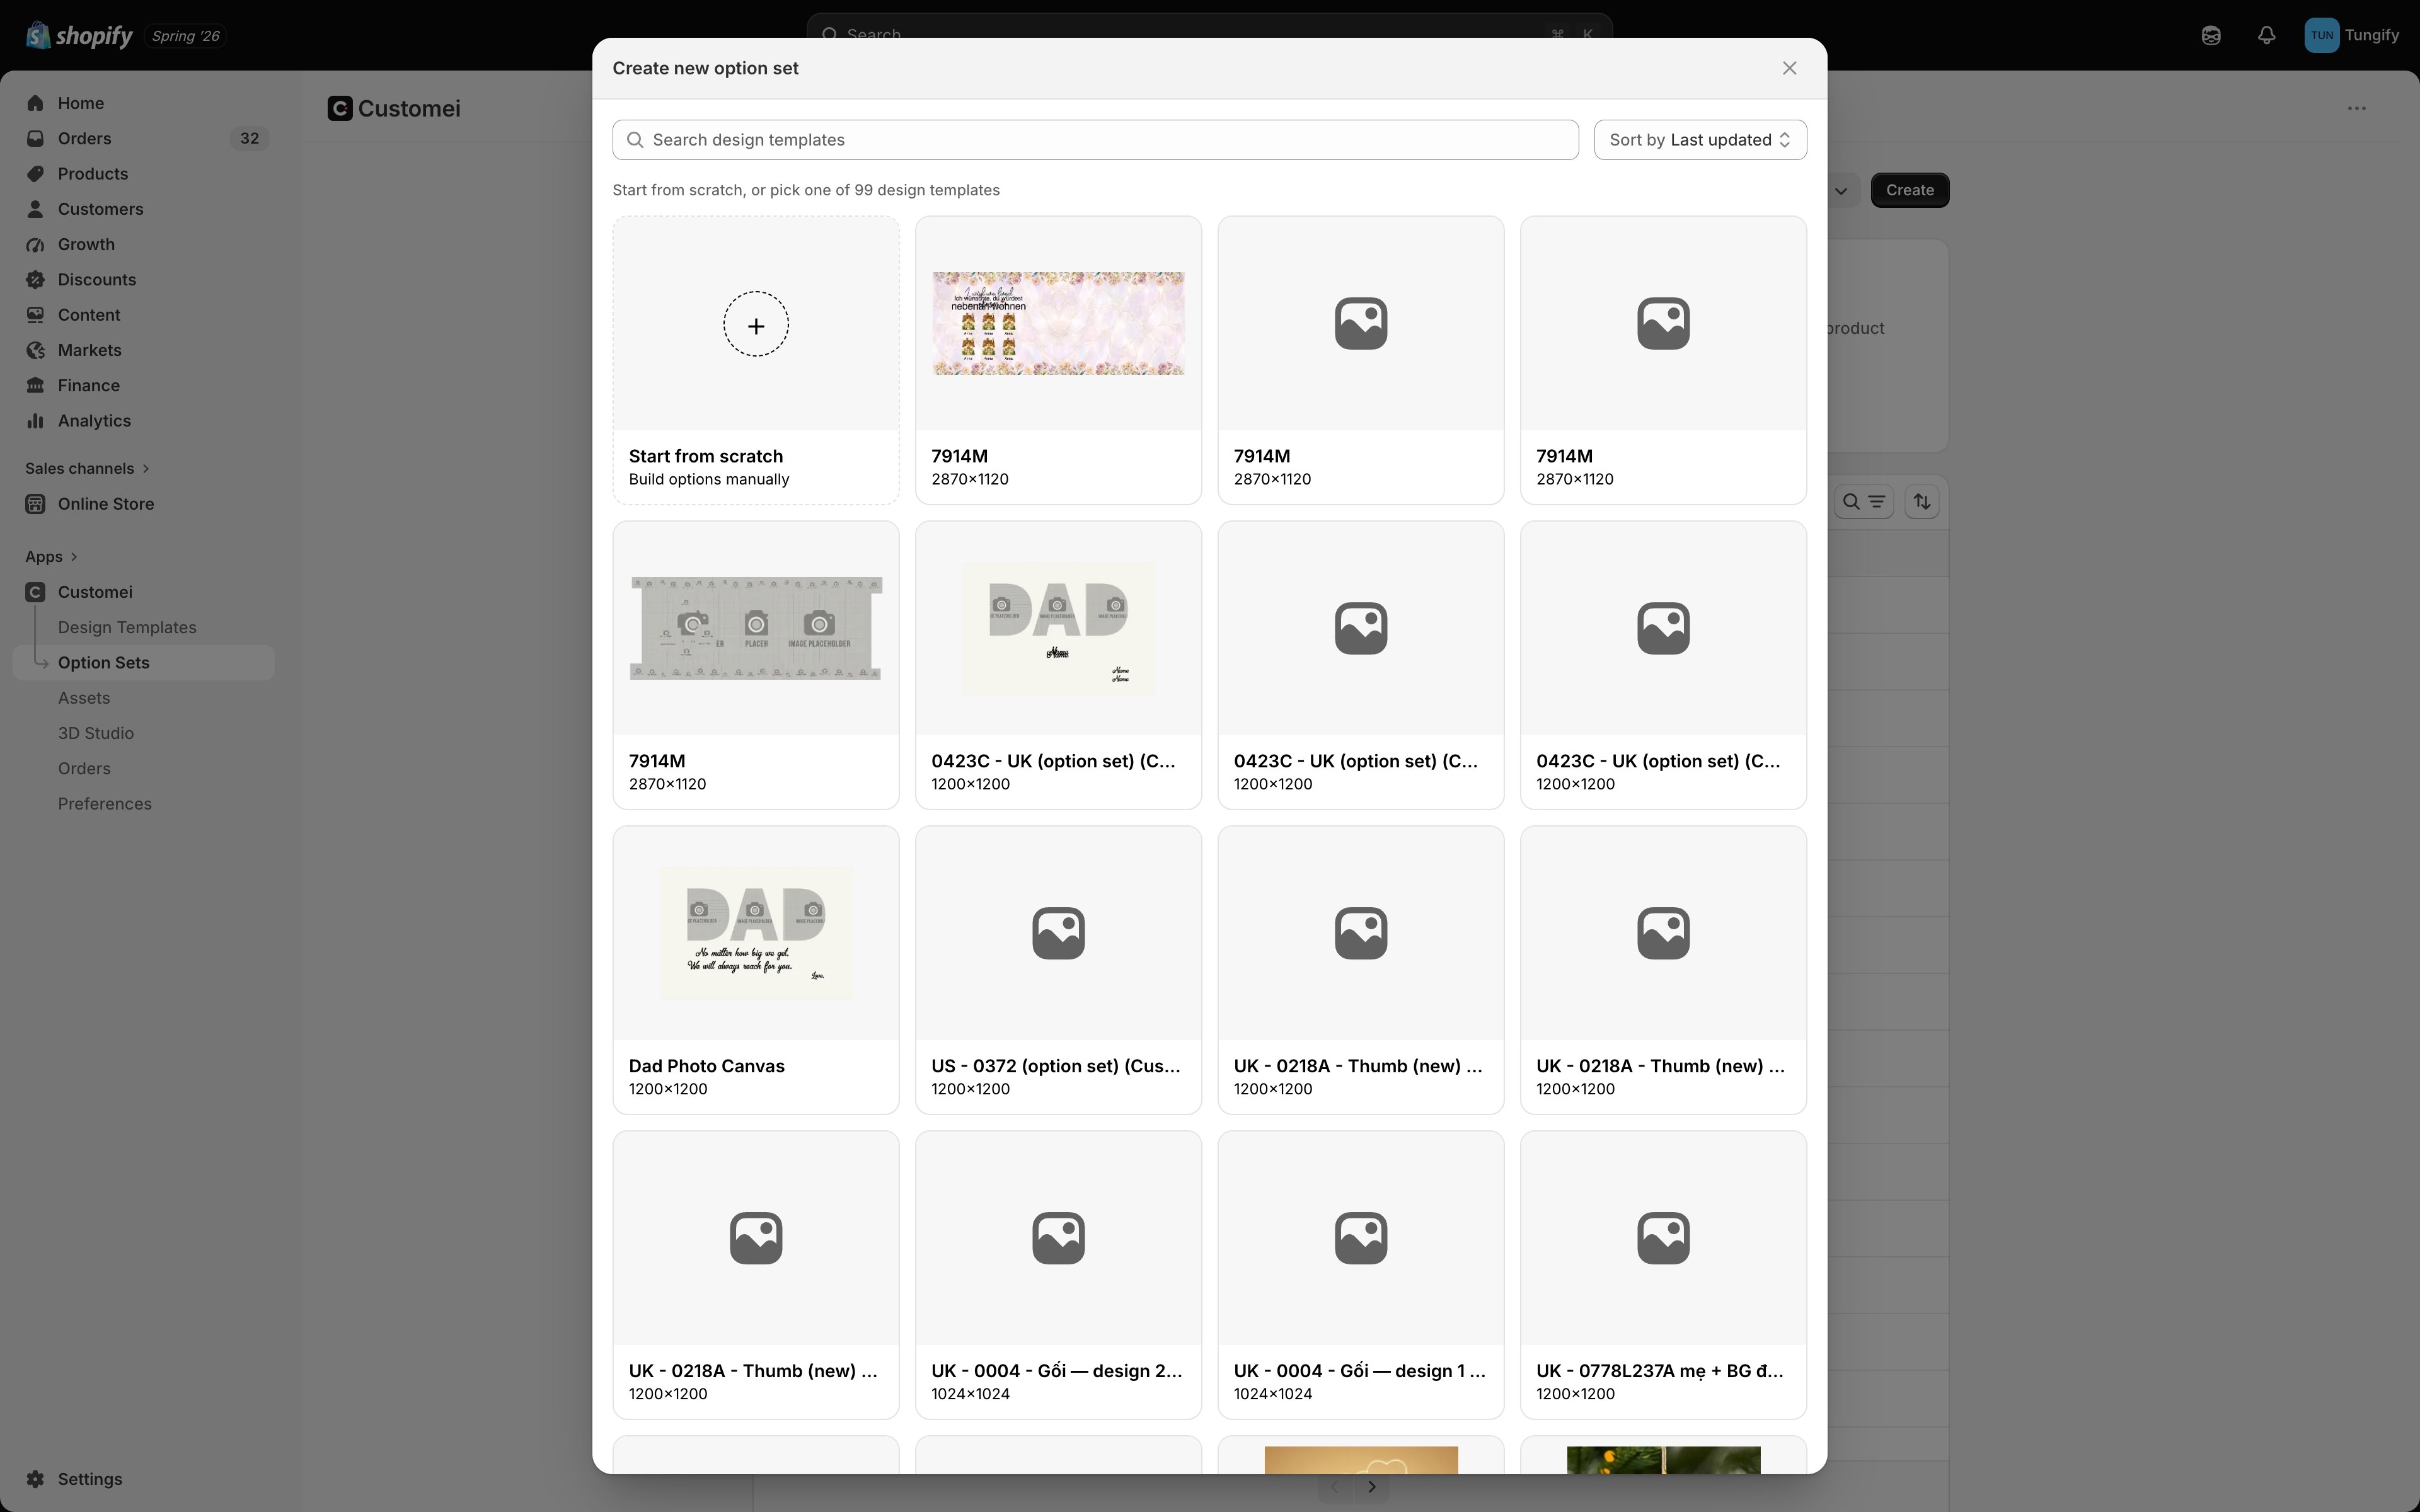
Task: Choose the UK - 0778L237A mẹ + BG template
Action: click(x=1663, y=1275)
